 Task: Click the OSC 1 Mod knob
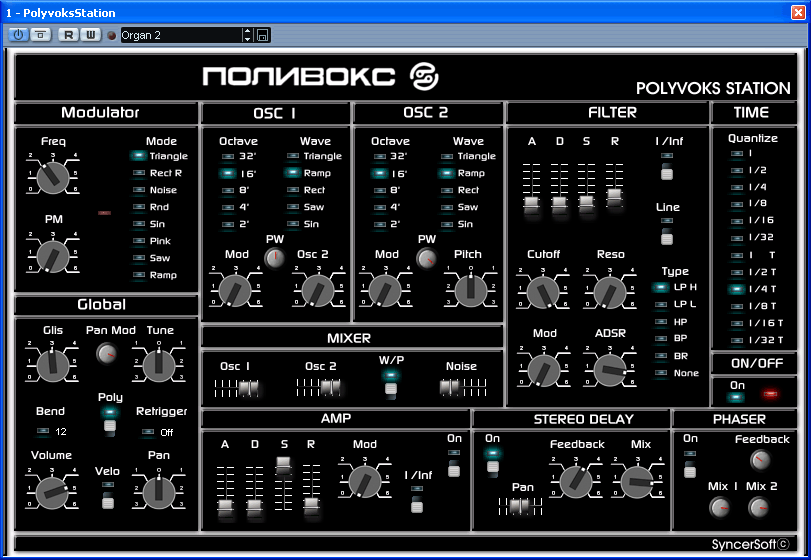coord(235,291)
